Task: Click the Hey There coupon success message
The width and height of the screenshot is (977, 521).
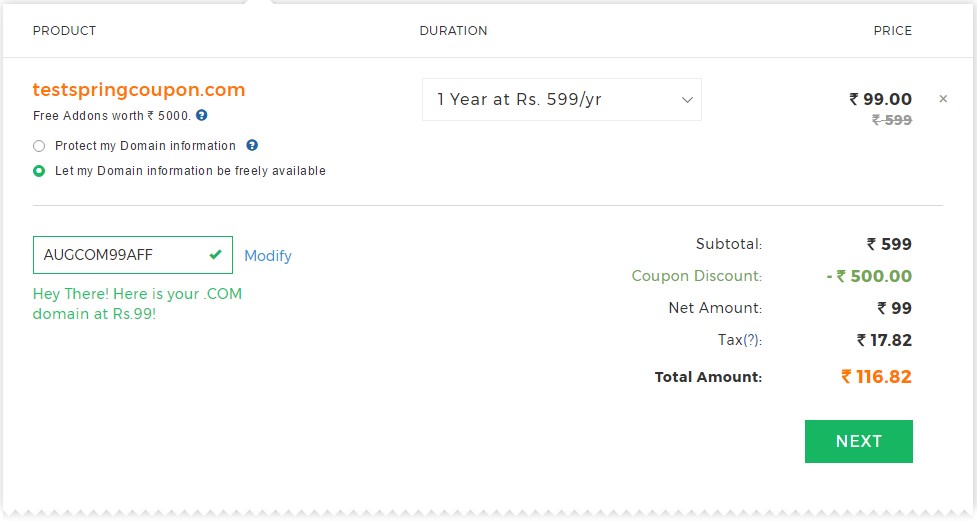Action: coord(137,304)
